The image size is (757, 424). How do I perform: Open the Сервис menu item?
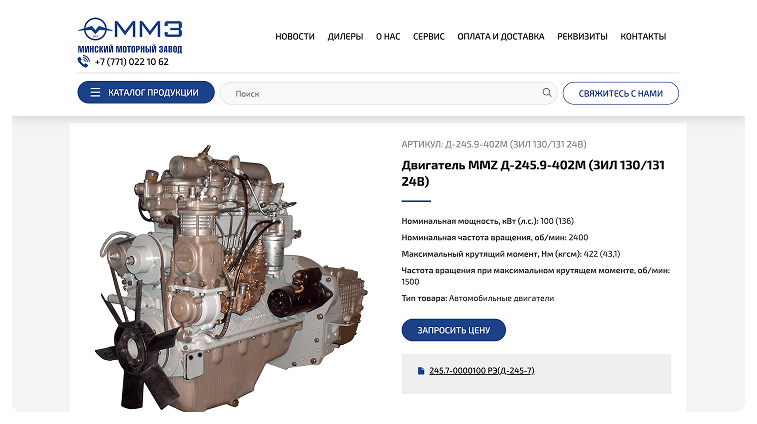[428, 36]
